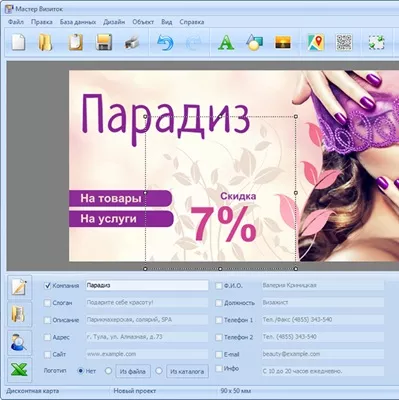The image size is (399, 400).
Task: Click the Компания field containing Парадиз
Action: pos(147,285)
